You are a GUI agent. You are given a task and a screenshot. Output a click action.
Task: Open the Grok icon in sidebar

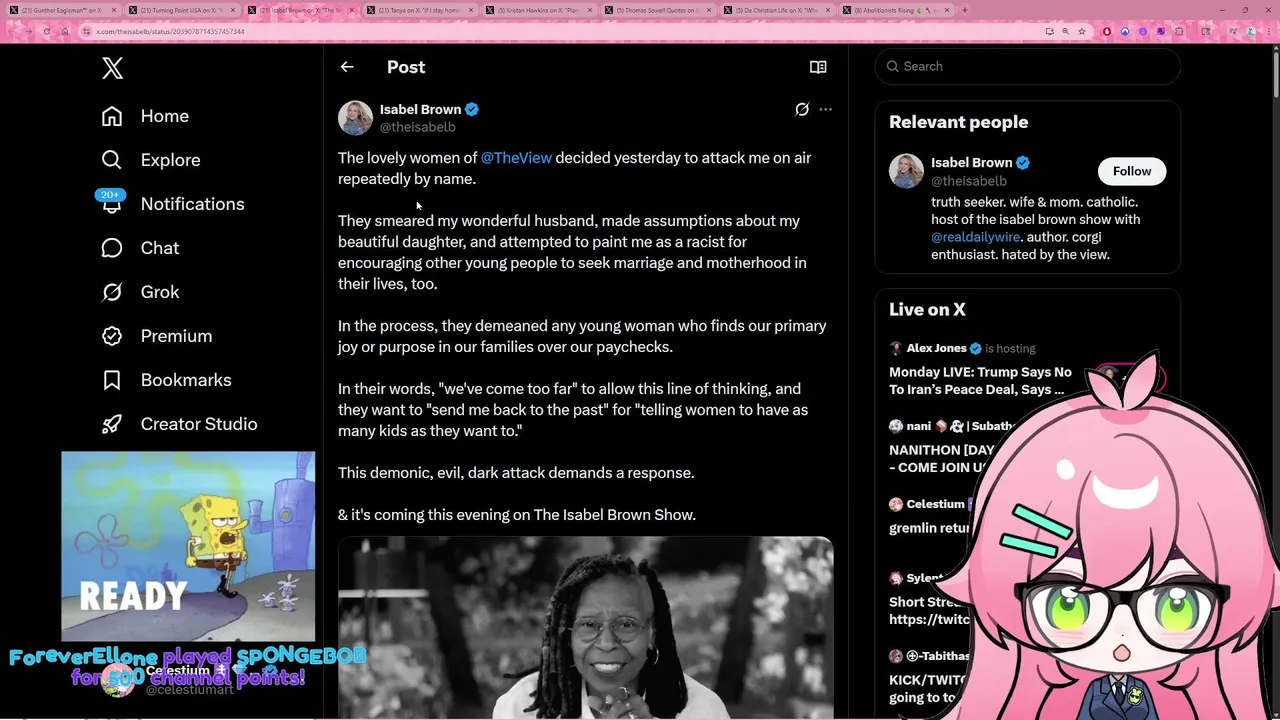point(112,292)
